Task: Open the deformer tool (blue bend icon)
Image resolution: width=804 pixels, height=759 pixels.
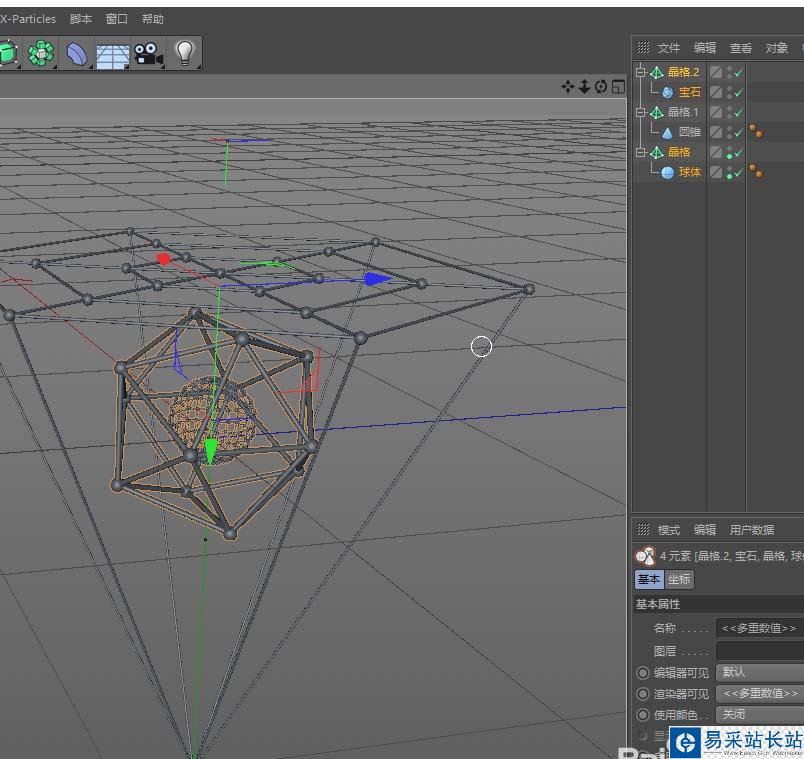Action: tap(77, 54)
